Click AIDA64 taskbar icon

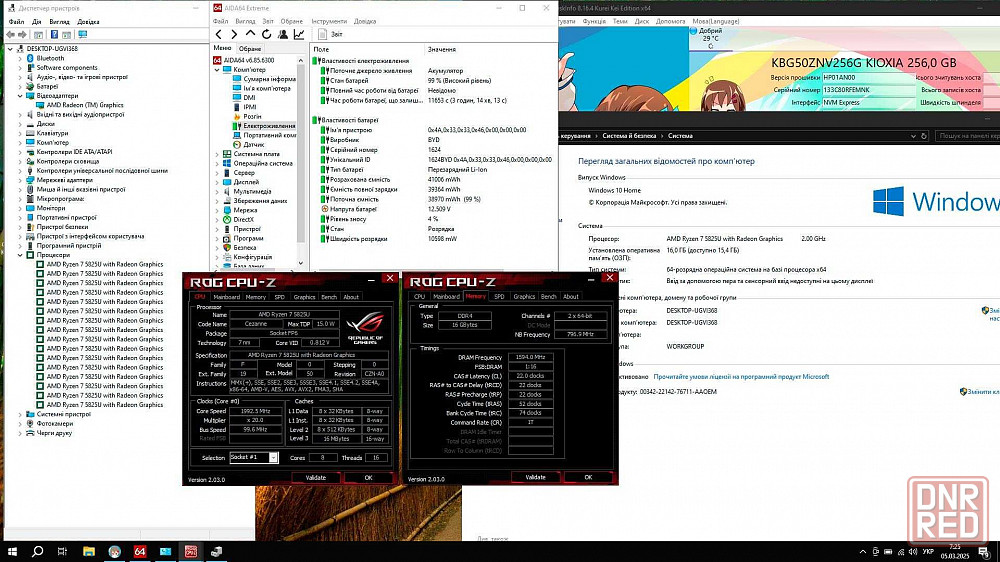(140, 551)
